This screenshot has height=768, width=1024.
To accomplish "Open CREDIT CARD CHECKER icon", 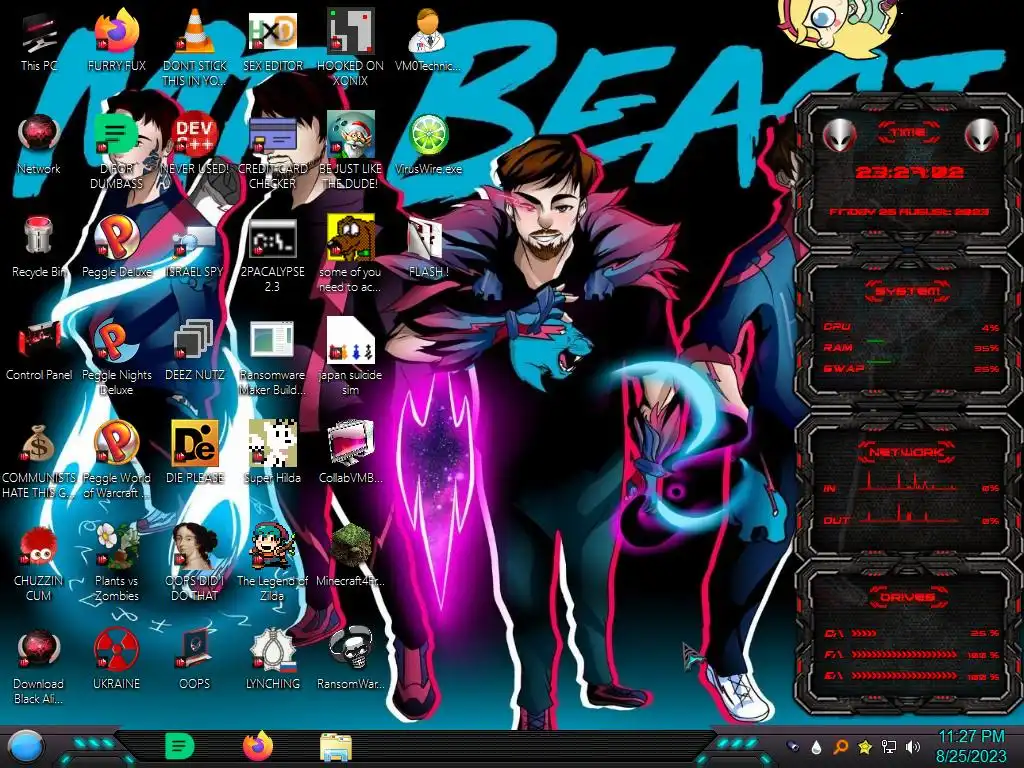I will (x=272, y=136).
